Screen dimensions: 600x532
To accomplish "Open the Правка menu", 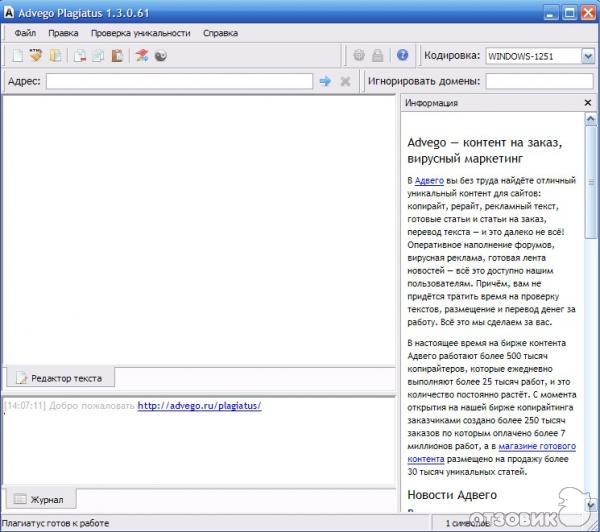I will (63, 33).
